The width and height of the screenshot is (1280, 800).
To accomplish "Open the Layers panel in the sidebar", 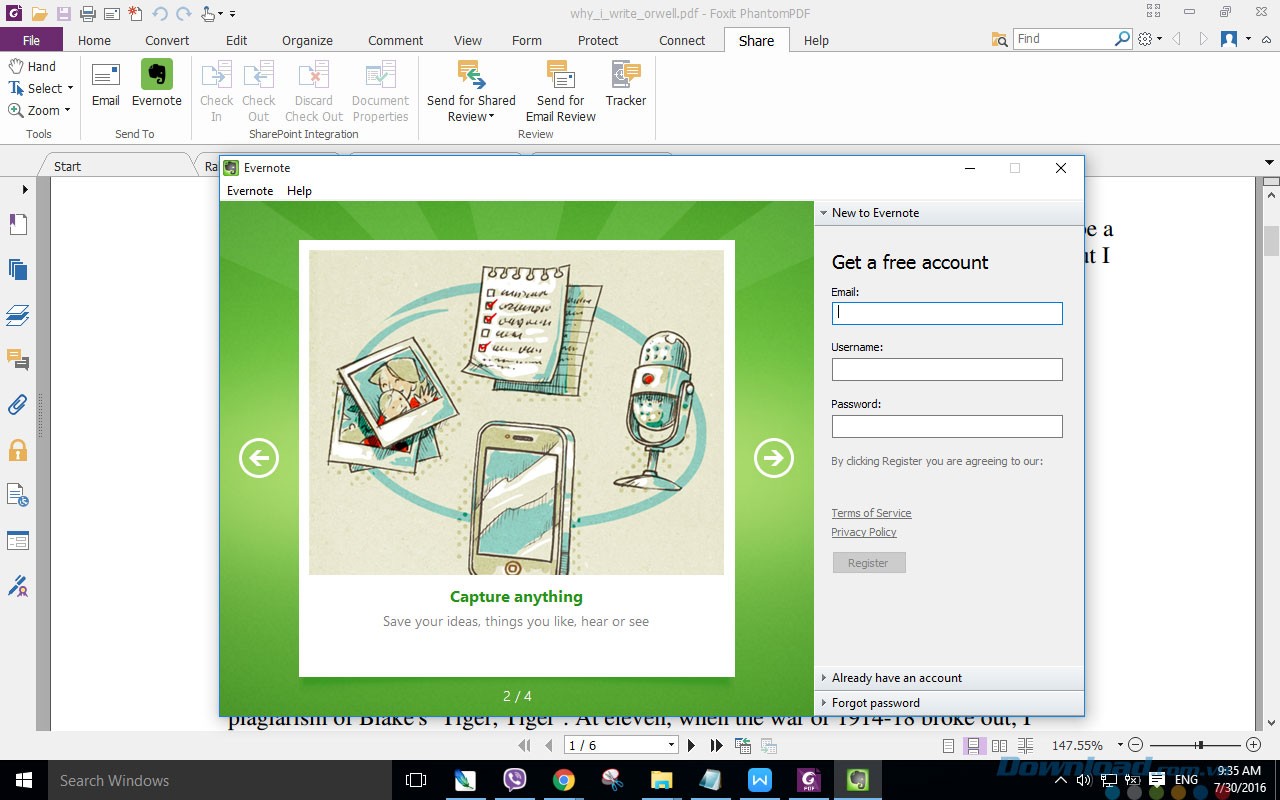I will tap(17, 315).
